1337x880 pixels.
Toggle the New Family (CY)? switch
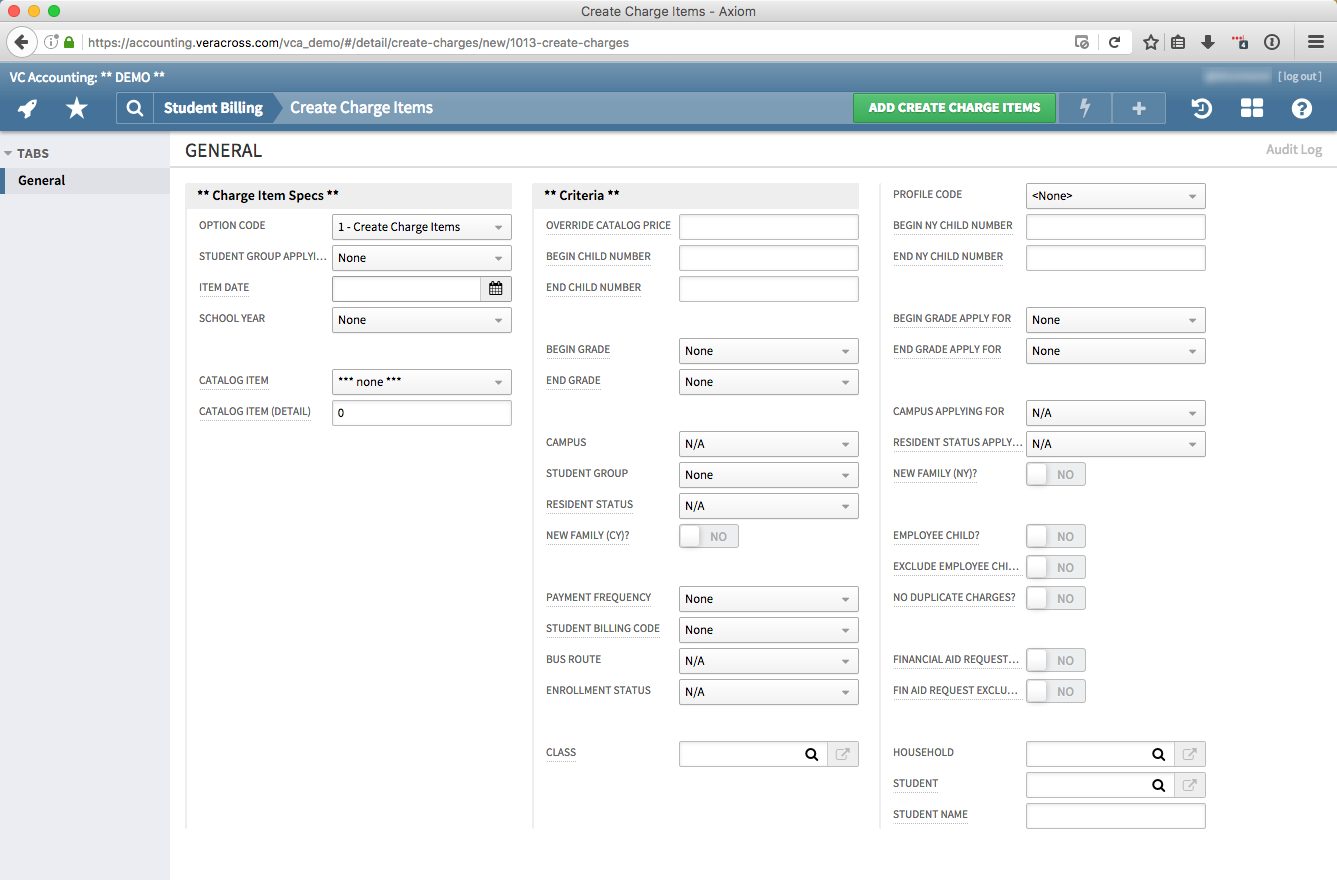pos(708,537)
